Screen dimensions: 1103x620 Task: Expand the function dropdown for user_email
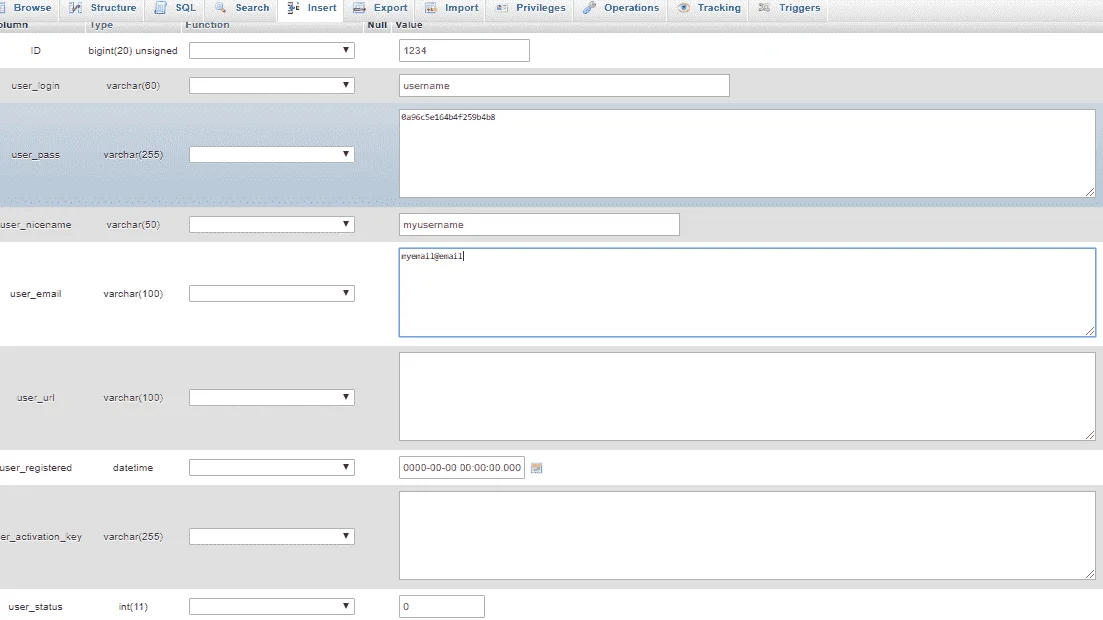(272, 293)
